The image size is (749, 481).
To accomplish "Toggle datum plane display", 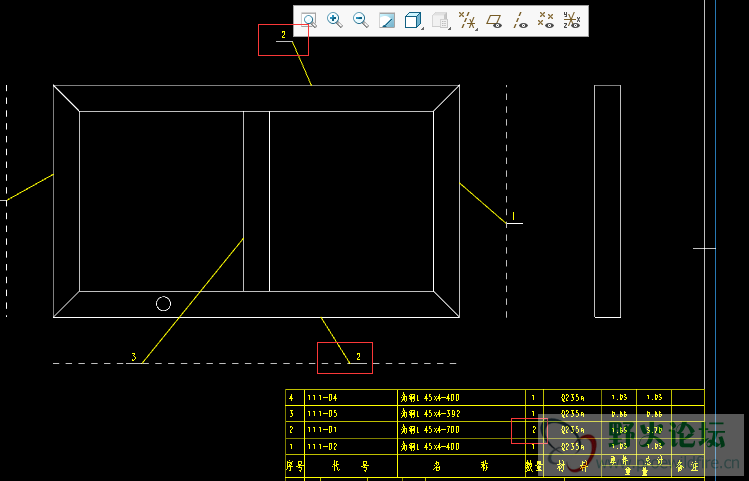I will click(494, 21).
